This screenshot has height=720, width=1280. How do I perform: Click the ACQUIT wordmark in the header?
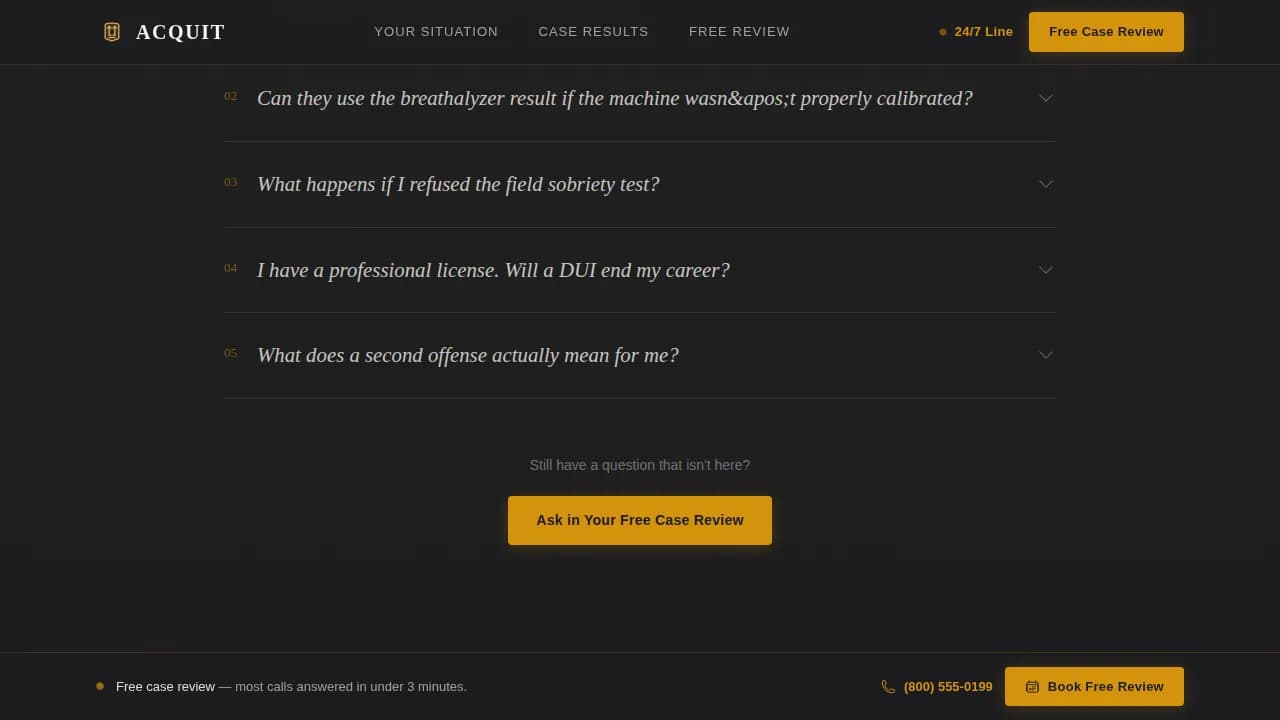click(180, 31)
